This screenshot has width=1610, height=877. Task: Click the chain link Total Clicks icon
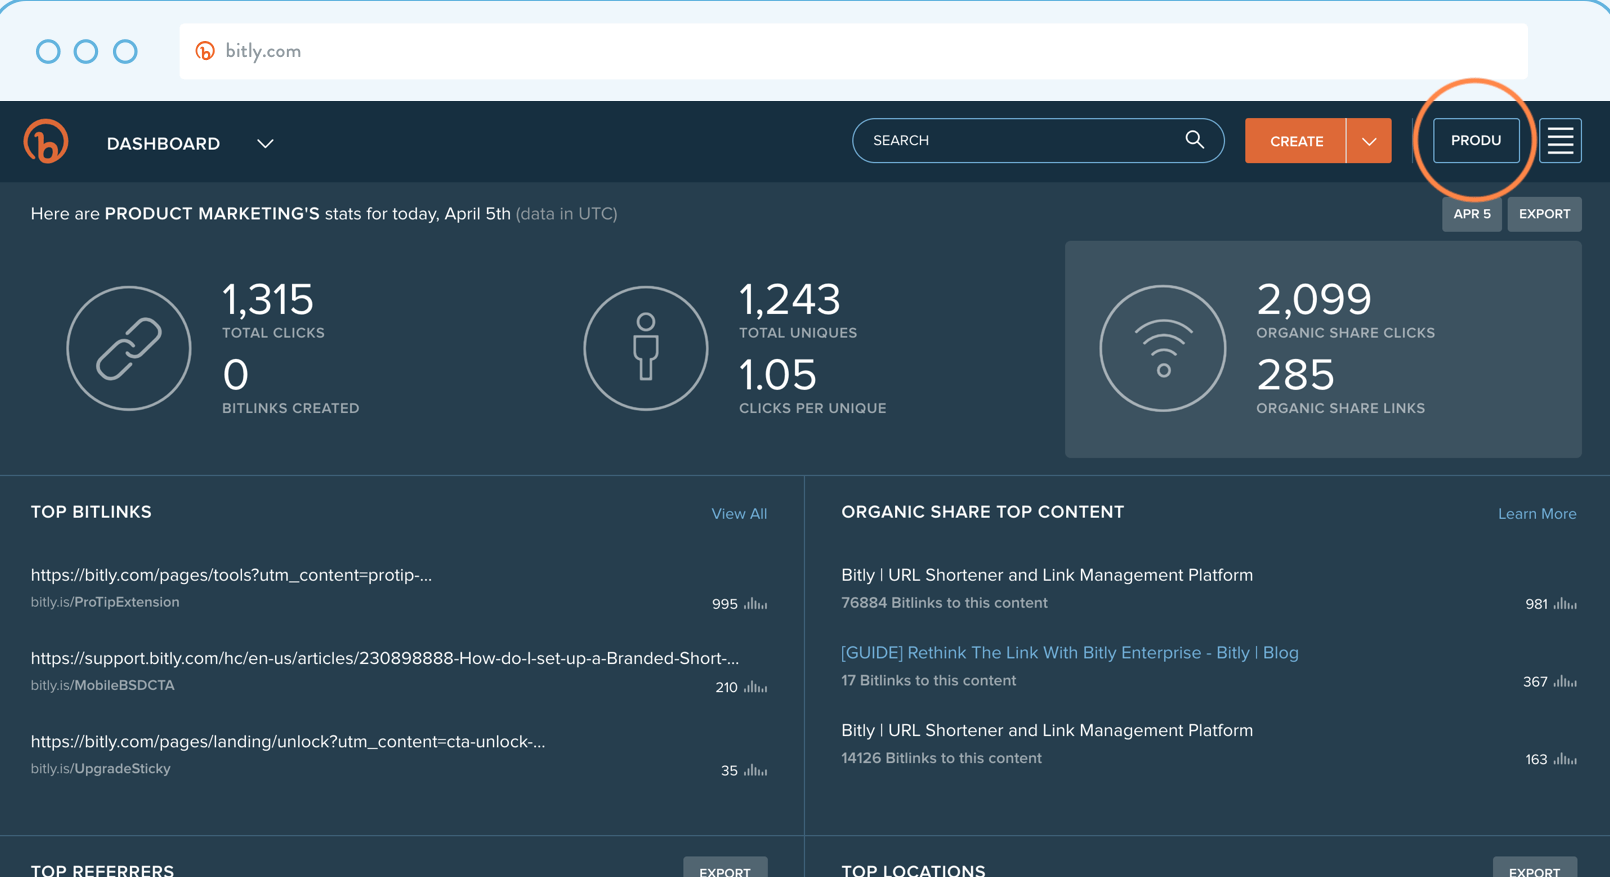tap(129, 348)
